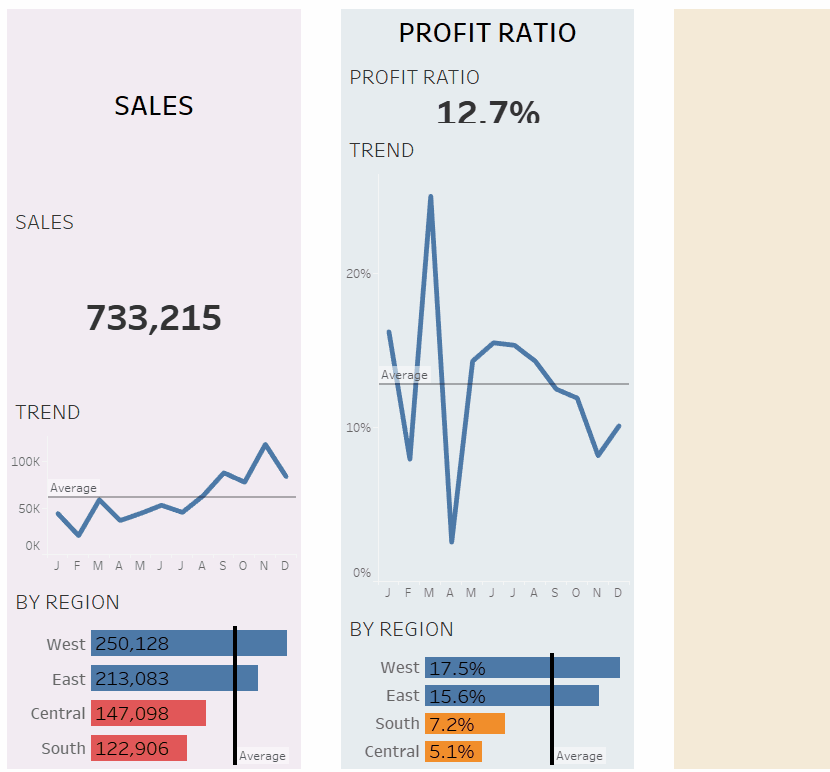The width and height of the screenshot is (830, 772).
Task: Click the West sales bar showing 250,128
Action: point(188,643)
